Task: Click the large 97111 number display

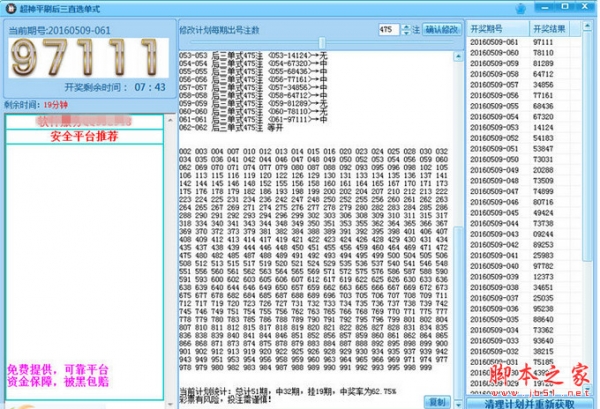Action: point(88,58)
